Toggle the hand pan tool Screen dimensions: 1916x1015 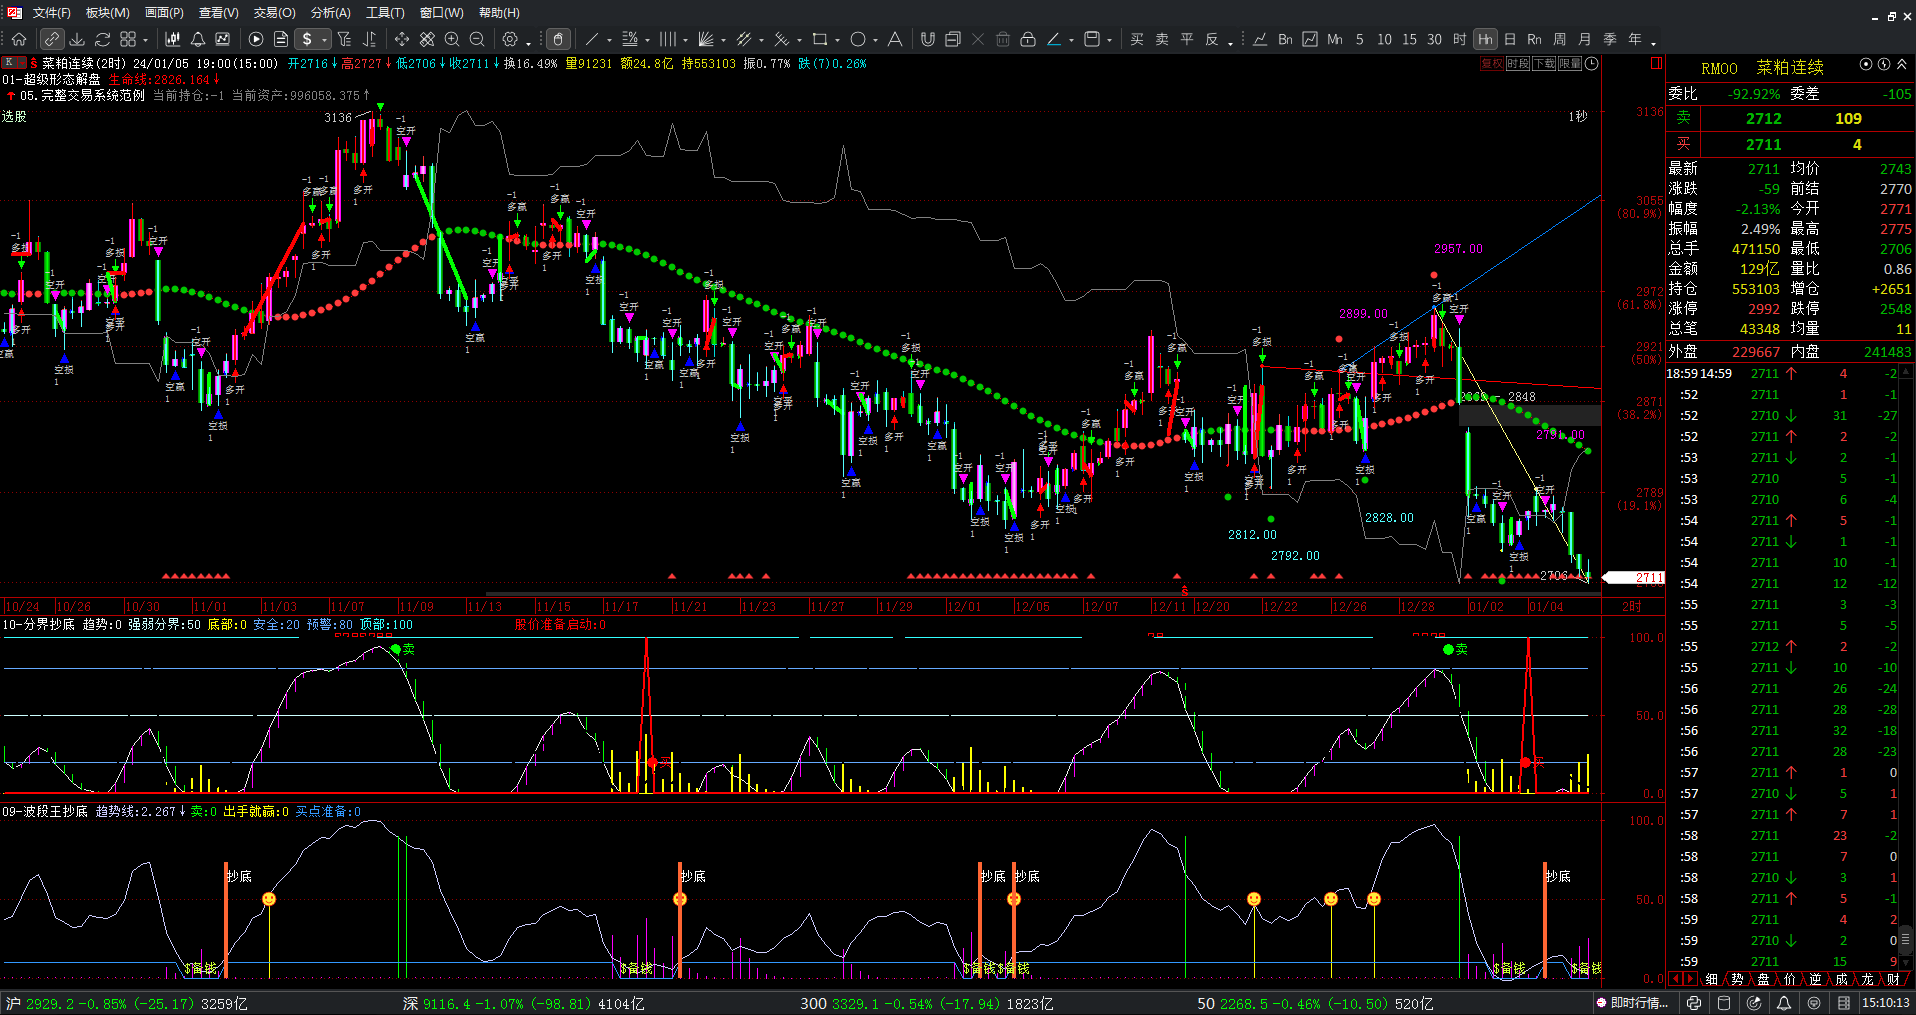point(559,39)
